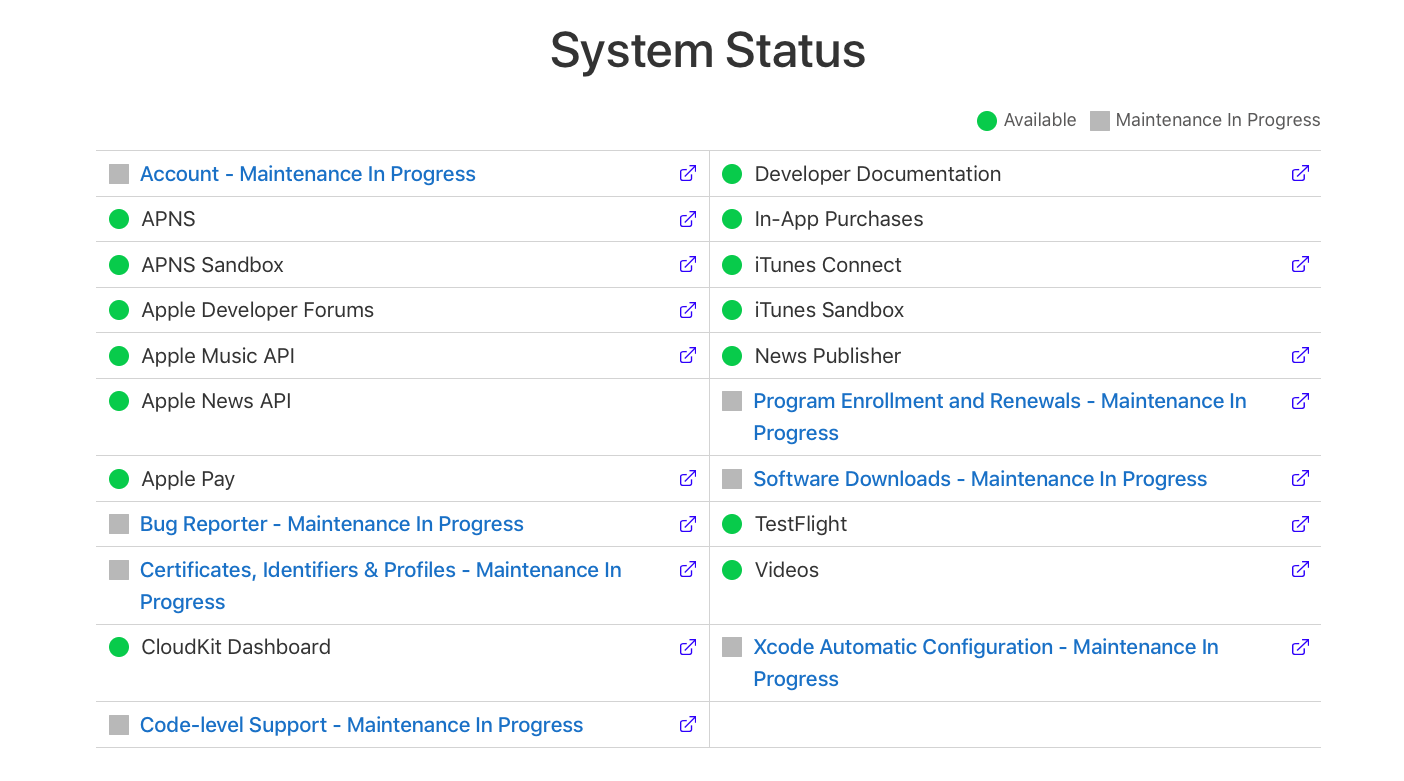Click In-App Purchases text
This screenshot has width=1404, height=781.
coord(839,219)
